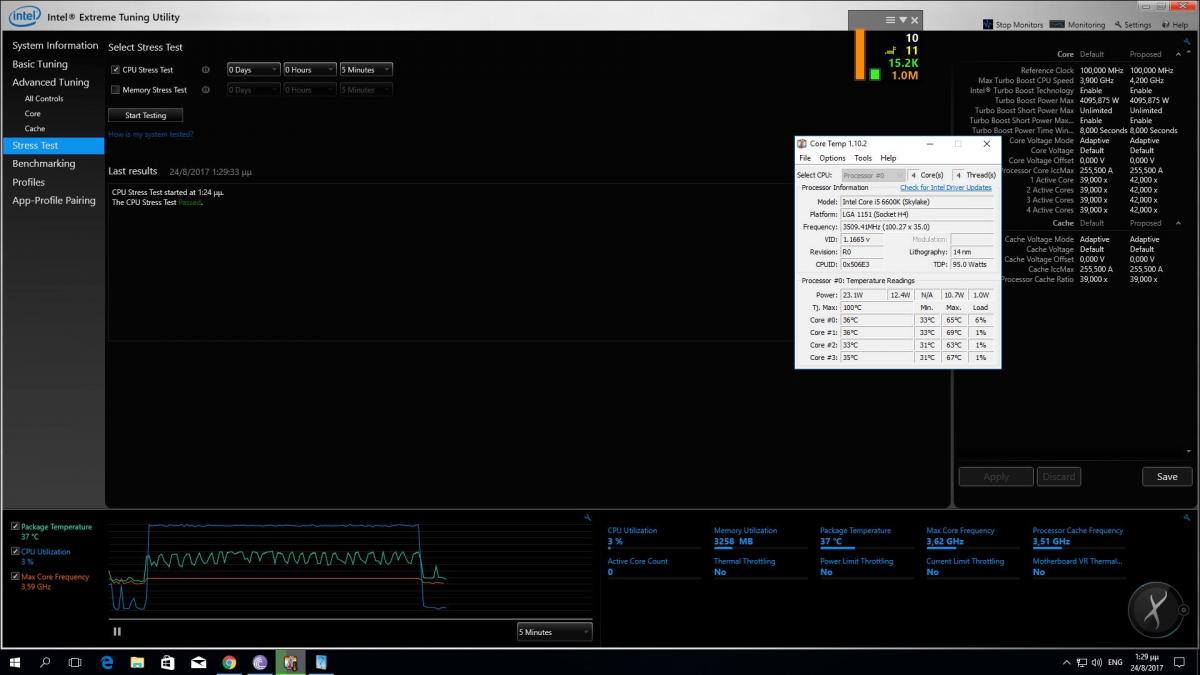Open File Explorer from taskbar
This screenshot has height=675, width=1200.
pyautogui.click(x=137, y=662)
